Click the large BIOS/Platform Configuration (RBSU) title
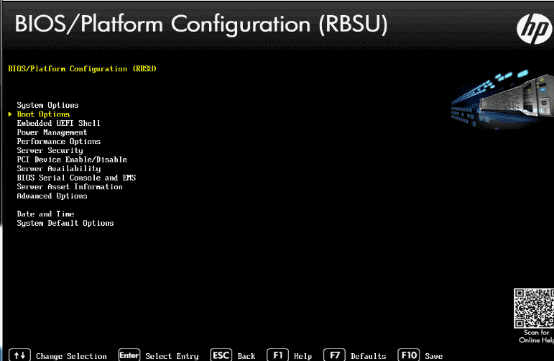 [201, 24]
